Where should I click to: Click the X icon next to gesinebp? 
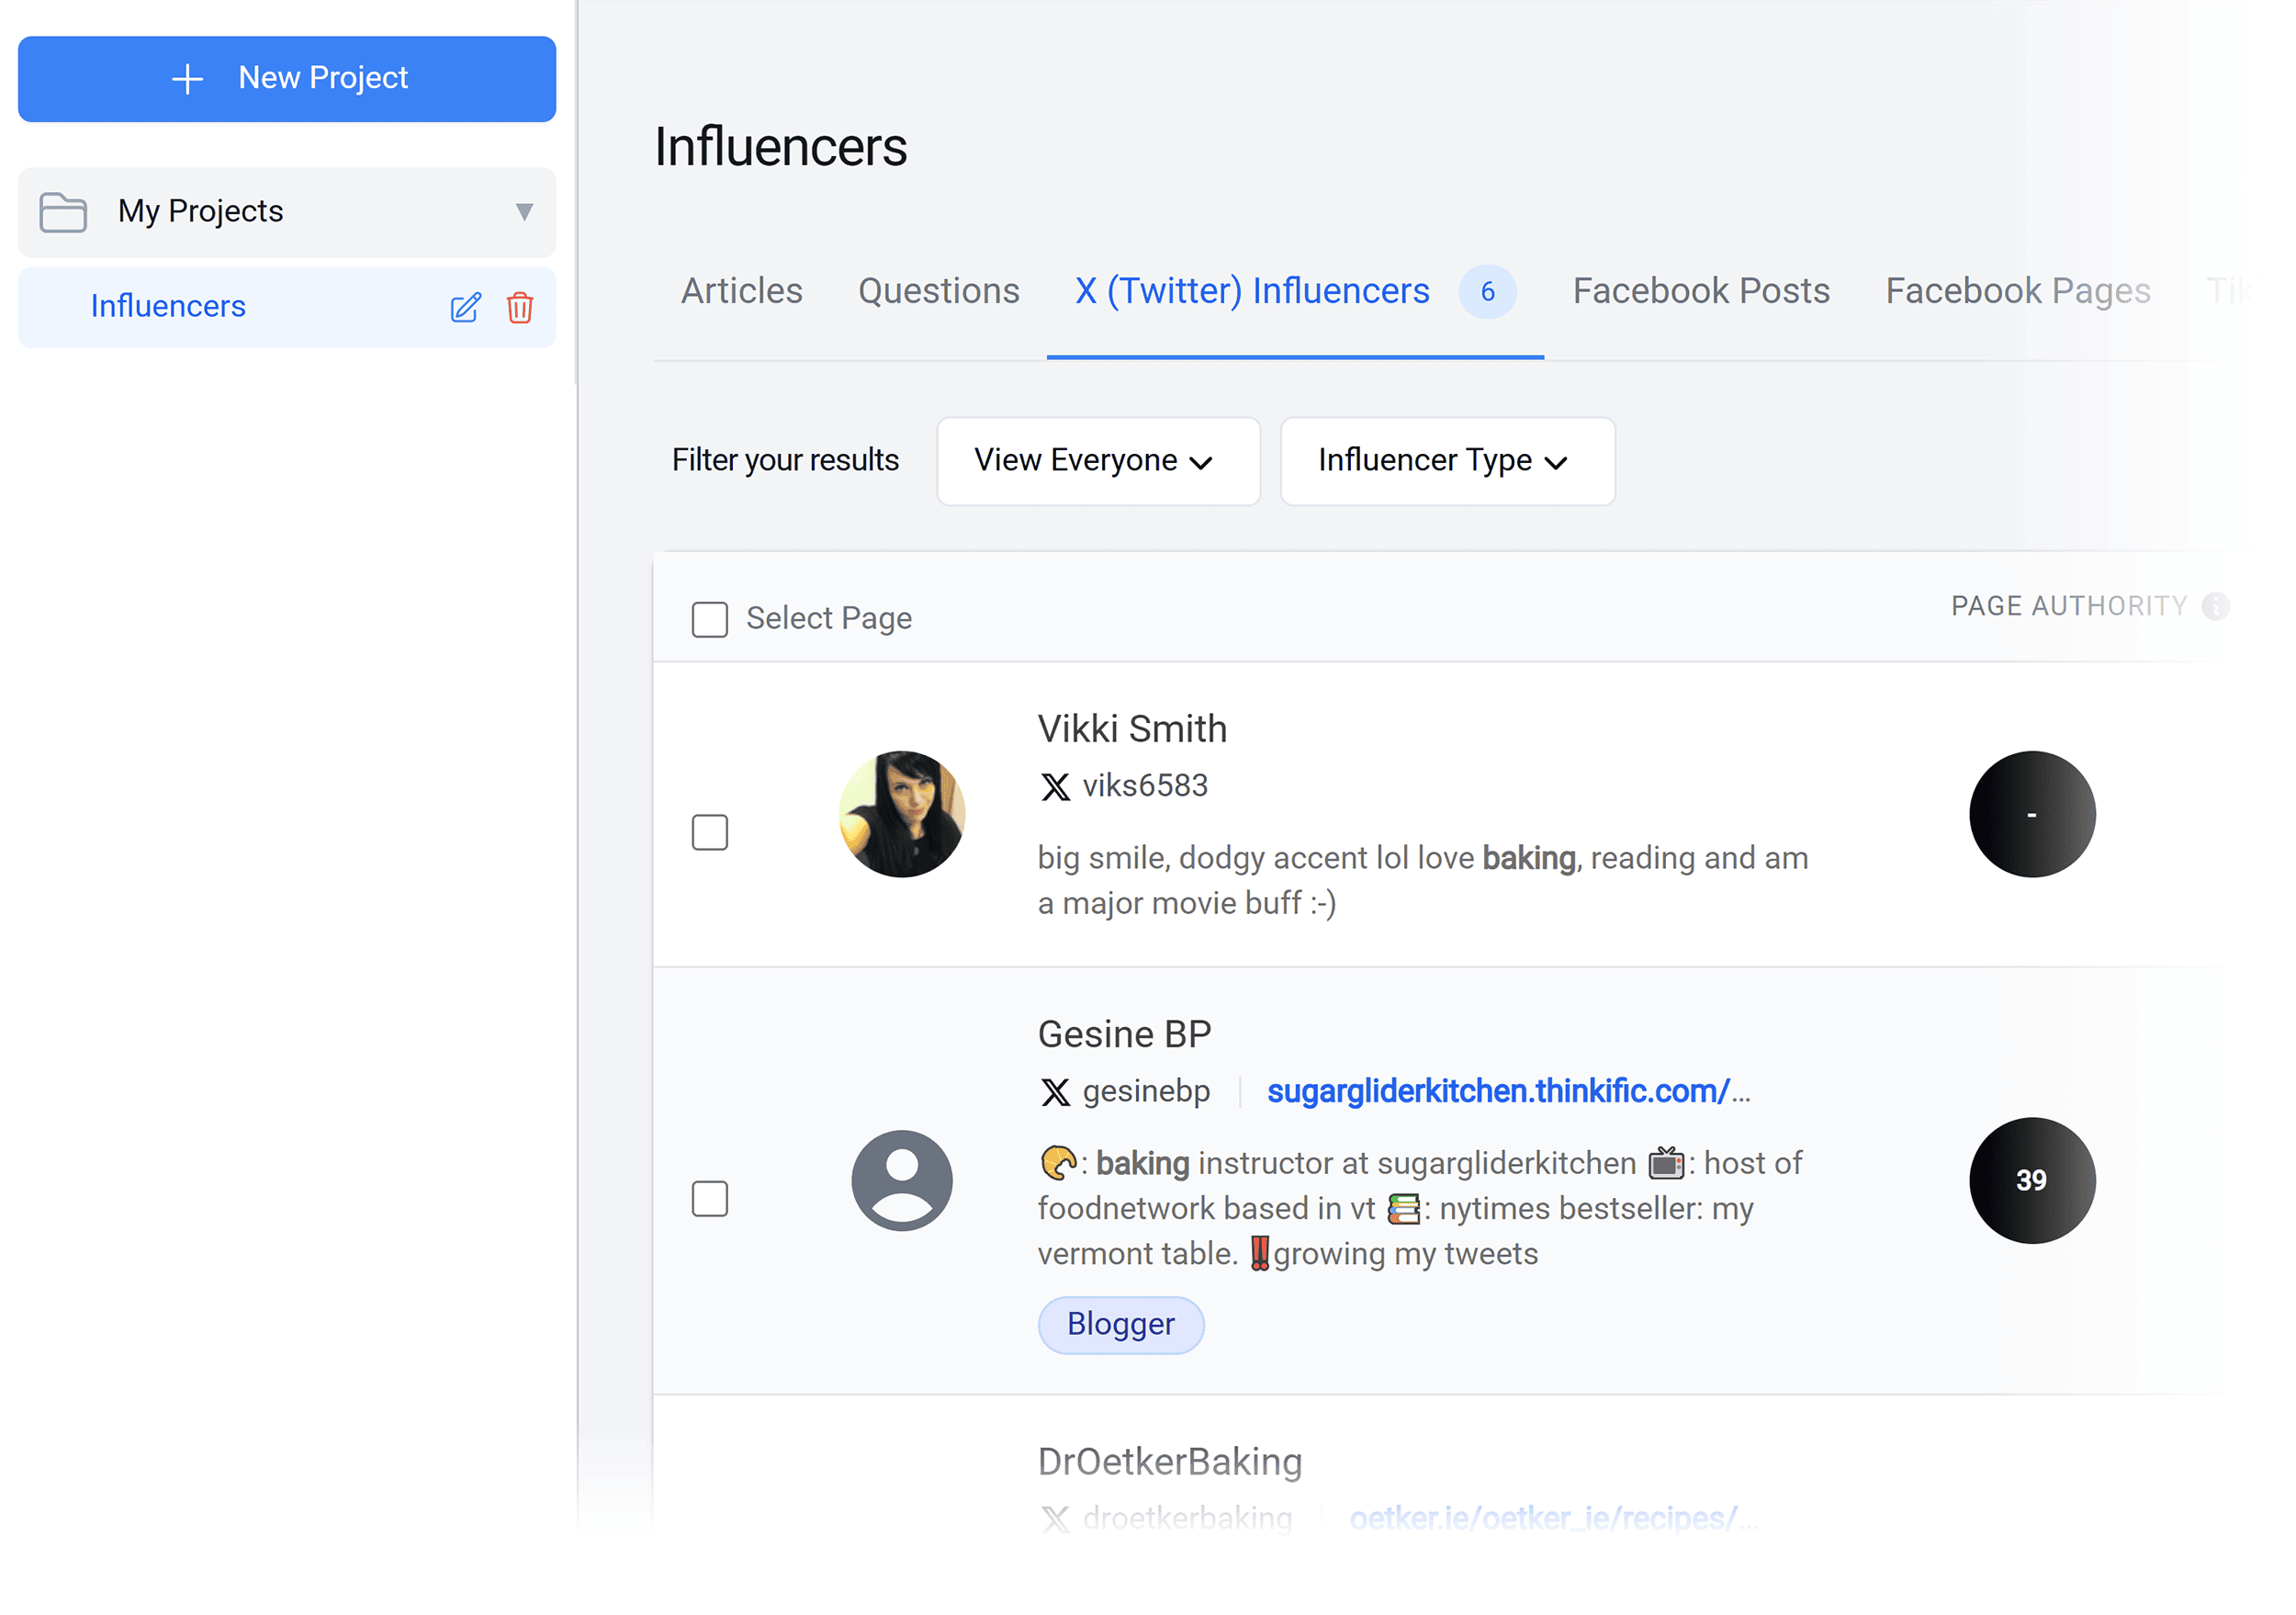click(1056, 1091)
